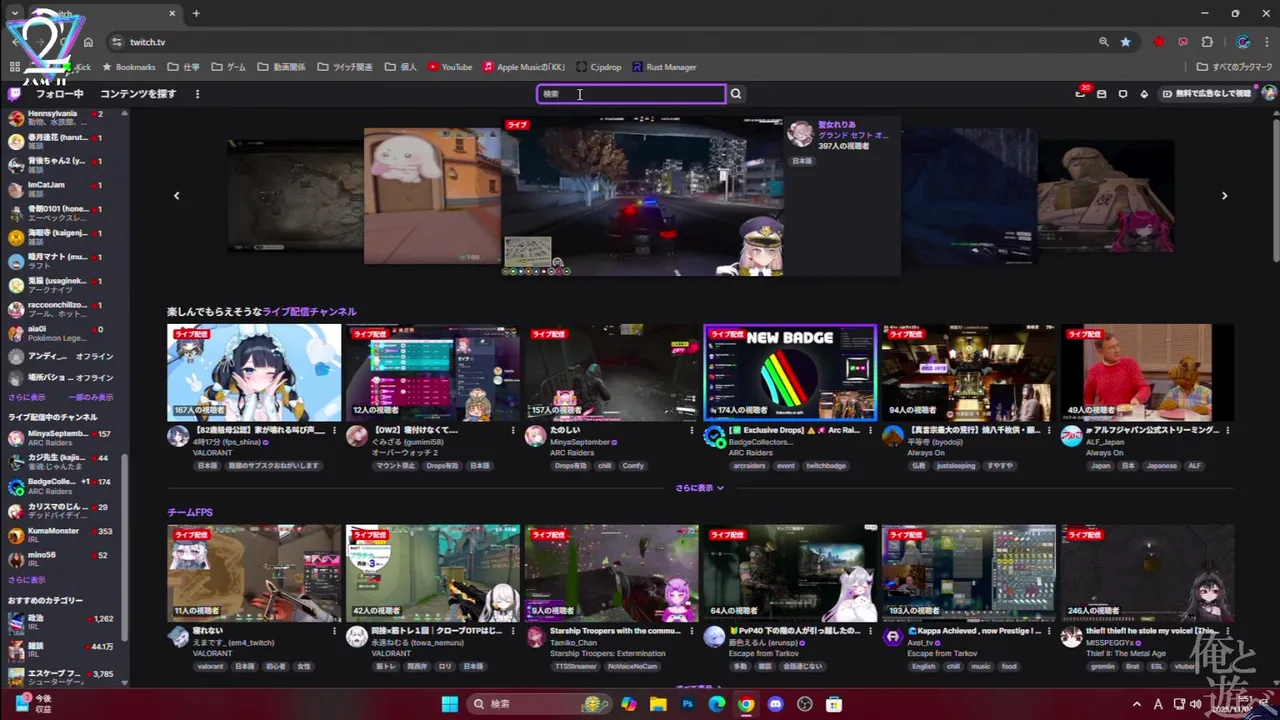Expand さらに表示 under followed channels list

click(x=27, y=397)
